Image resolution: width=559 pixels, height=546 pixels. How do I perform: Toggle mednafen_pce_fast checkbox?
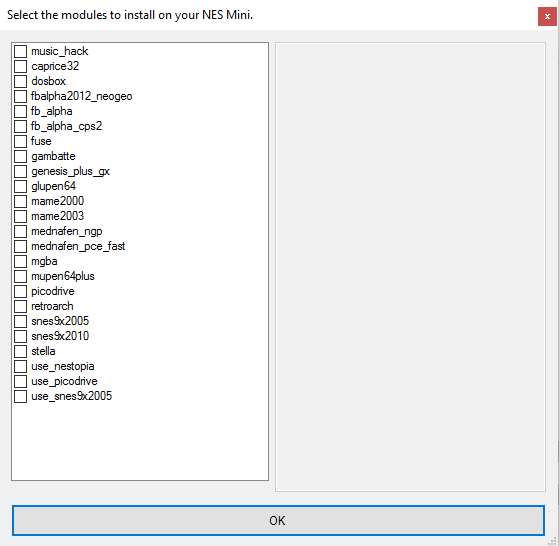[x=20, y=246]
